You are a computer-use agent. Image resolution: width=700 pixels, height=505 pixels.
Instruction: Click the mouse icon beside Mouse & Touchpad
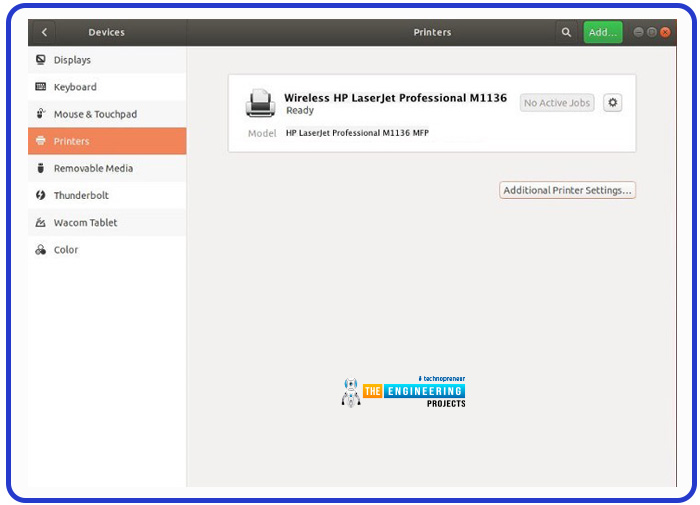coord(41,113)
